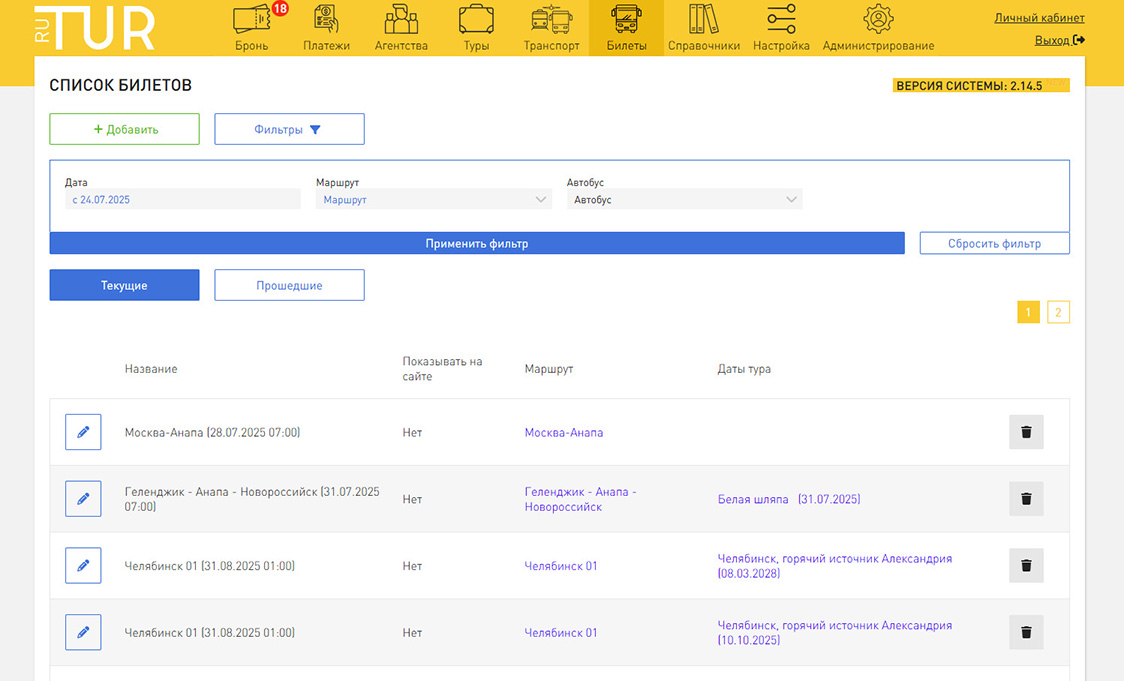Open the Белая шляпа (31.07.2025) tour link
Viewport: 1124px width, 681px height.
click(789, 499)
